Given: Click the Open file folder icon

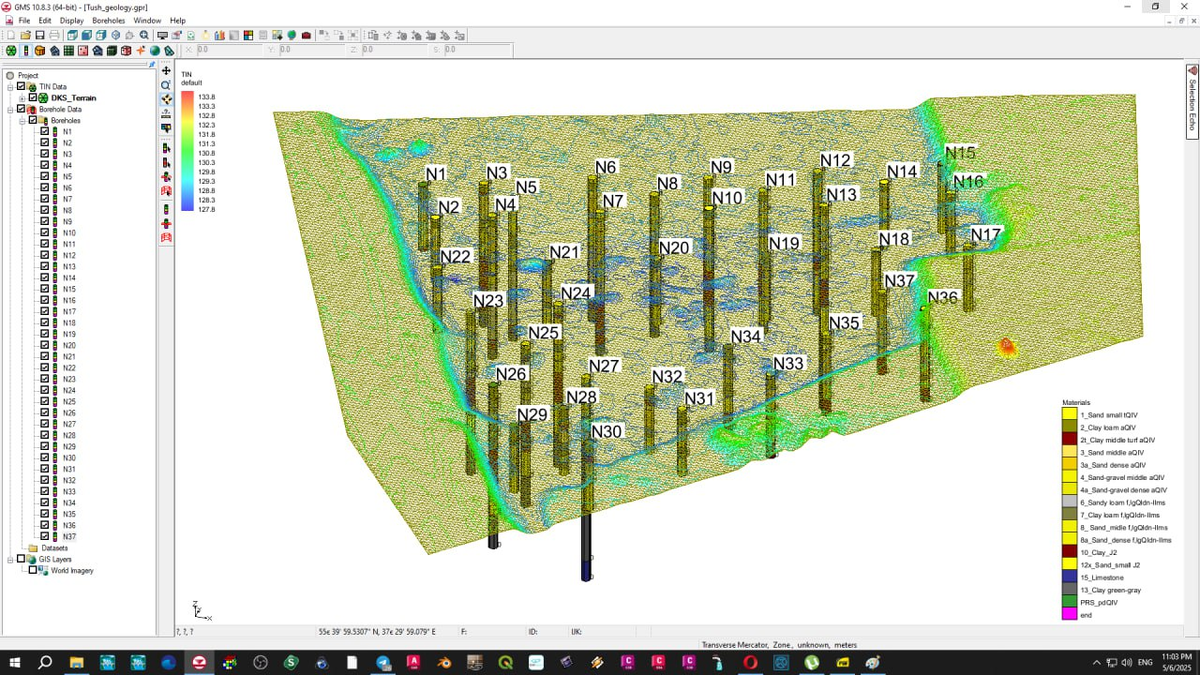Looking at the screenshot, I should click(26, 35).
